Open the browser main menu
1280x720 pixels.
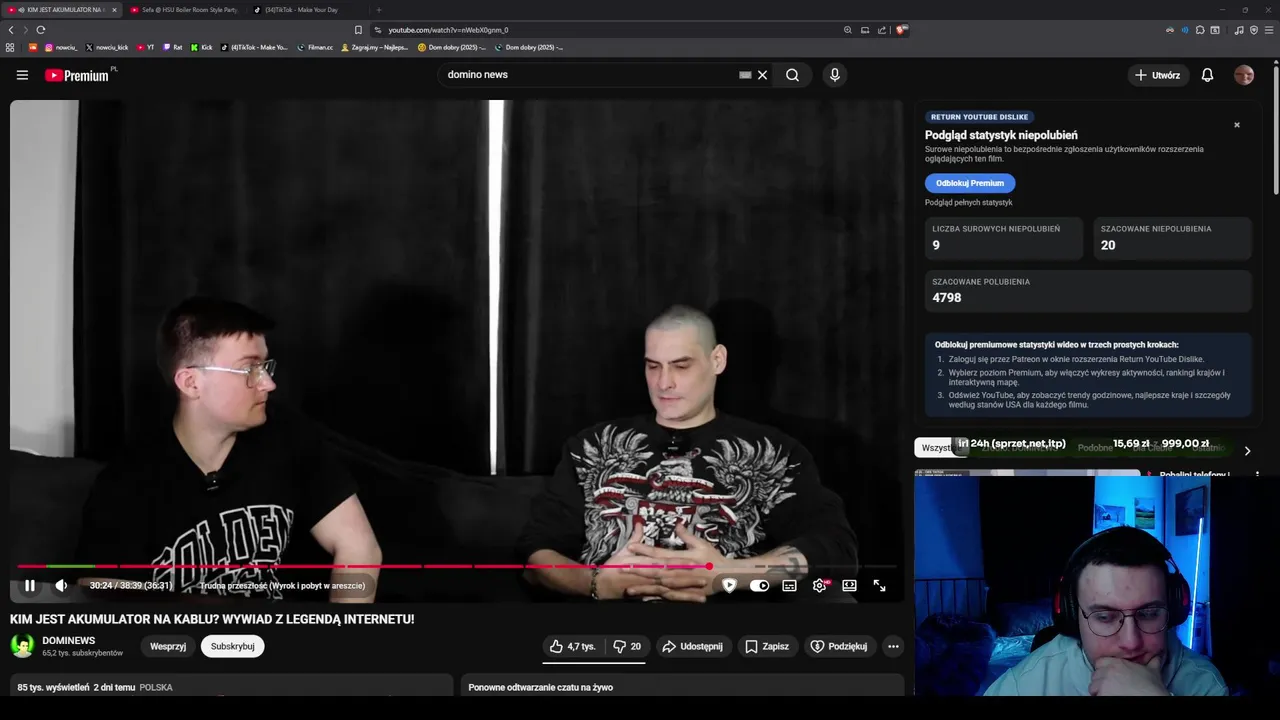1269,30
